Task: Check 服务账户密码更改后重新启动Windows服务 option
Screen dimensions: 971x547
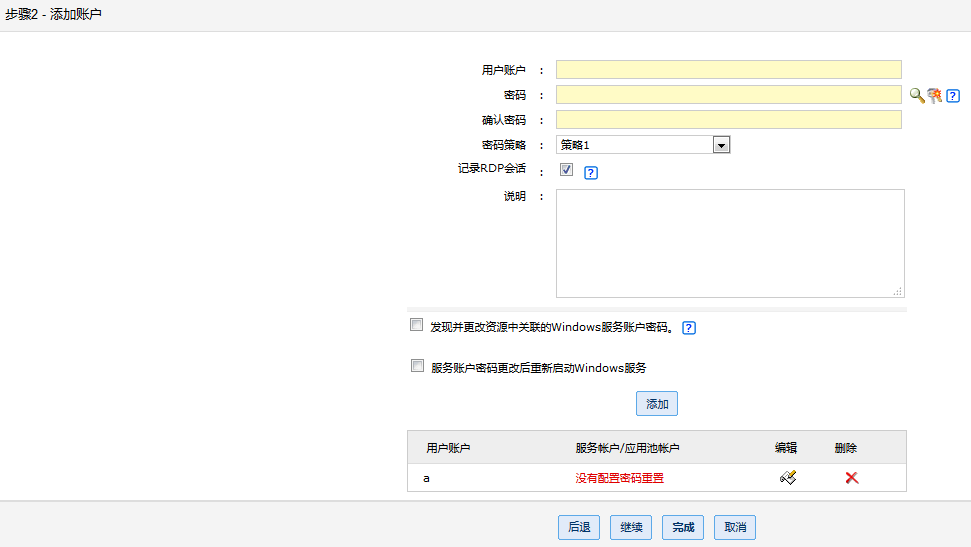Action: point(417,366)
